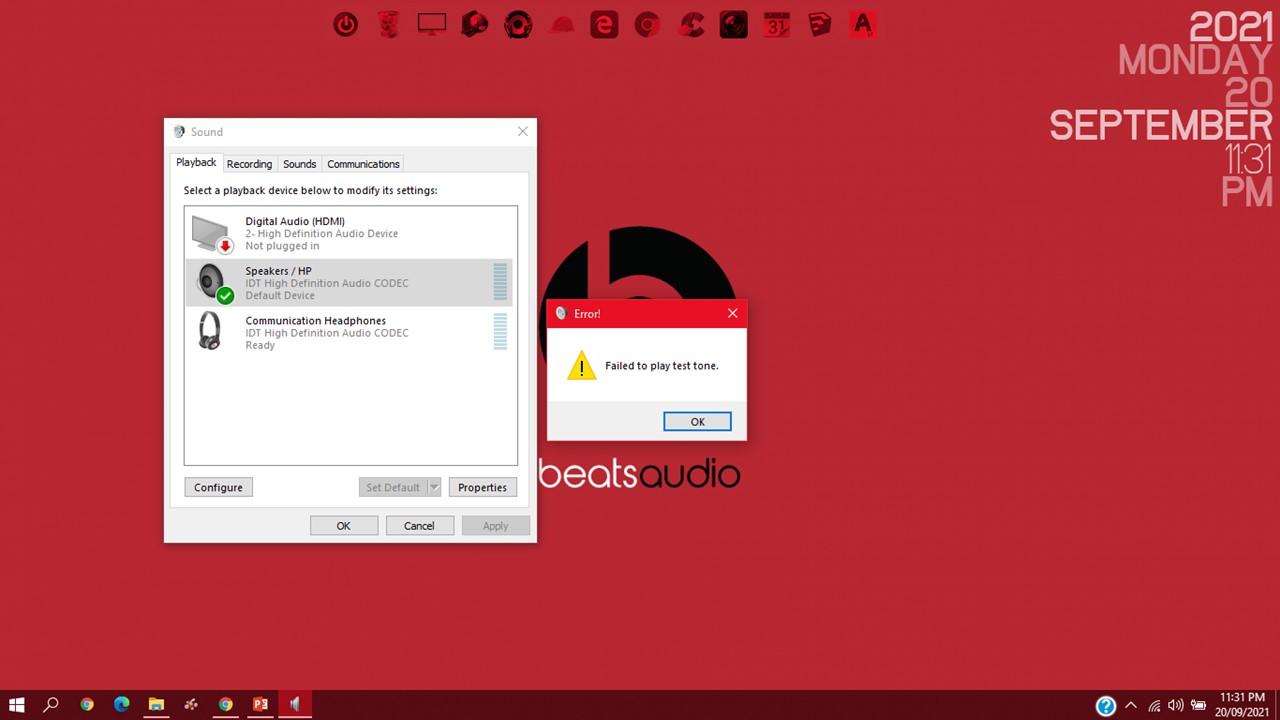Image resolution: width=1280 pixels, height=720 pixels.
Task: Switch to the Recording tab
Action: (x=249, y=164)
